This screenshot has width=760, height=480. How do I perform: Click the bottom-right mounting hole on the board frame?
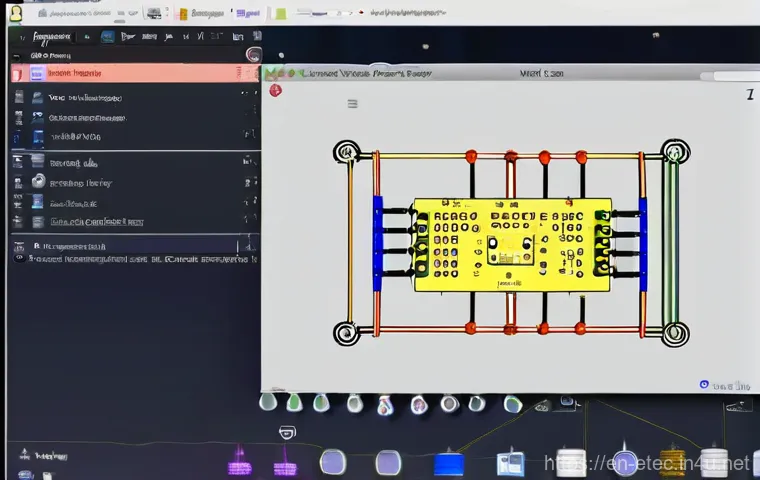pos(676,333)
